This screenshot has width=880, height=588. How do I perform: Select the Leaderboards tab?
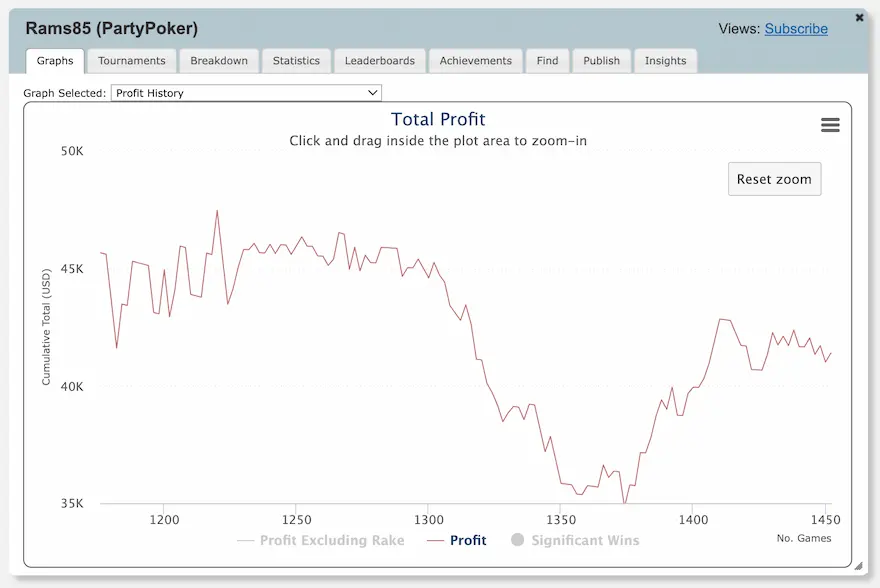[380, 61]
